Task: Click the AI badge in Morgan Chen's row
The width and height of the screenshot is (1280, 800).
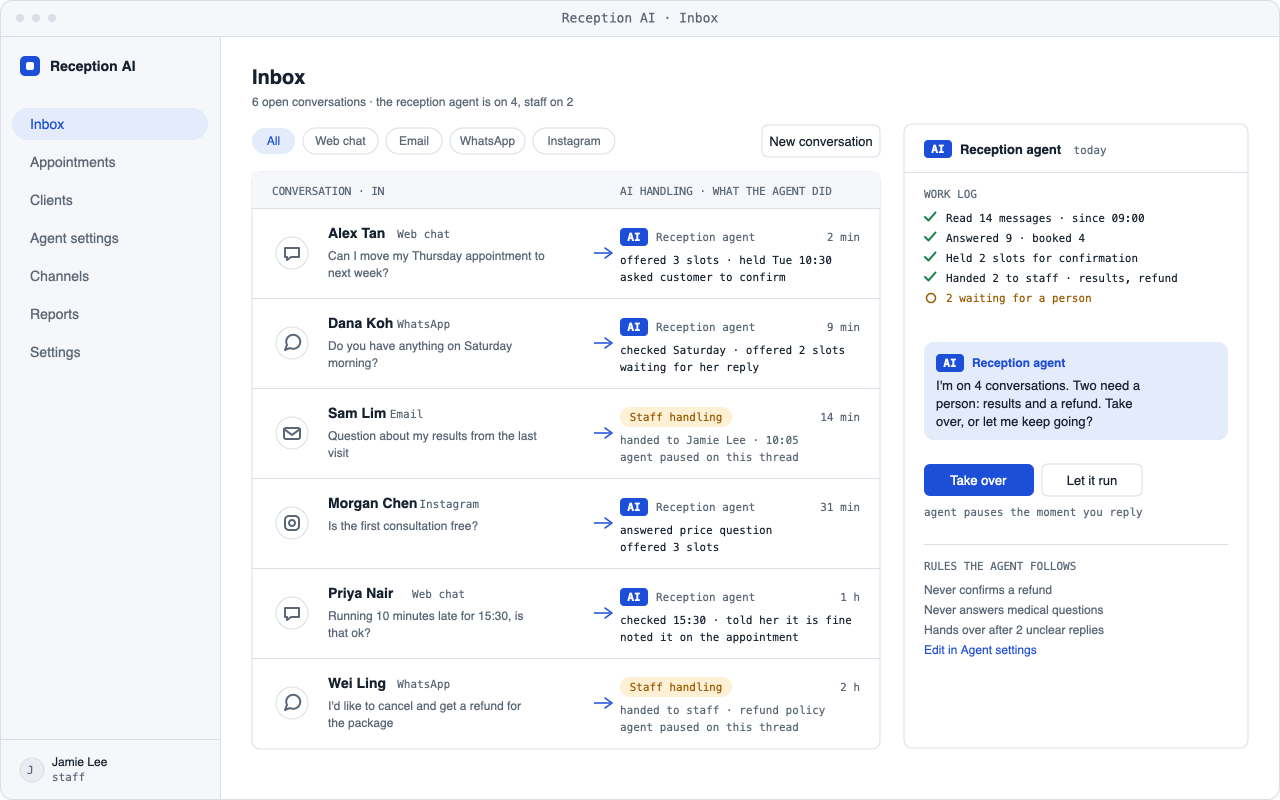Action: 633,507
